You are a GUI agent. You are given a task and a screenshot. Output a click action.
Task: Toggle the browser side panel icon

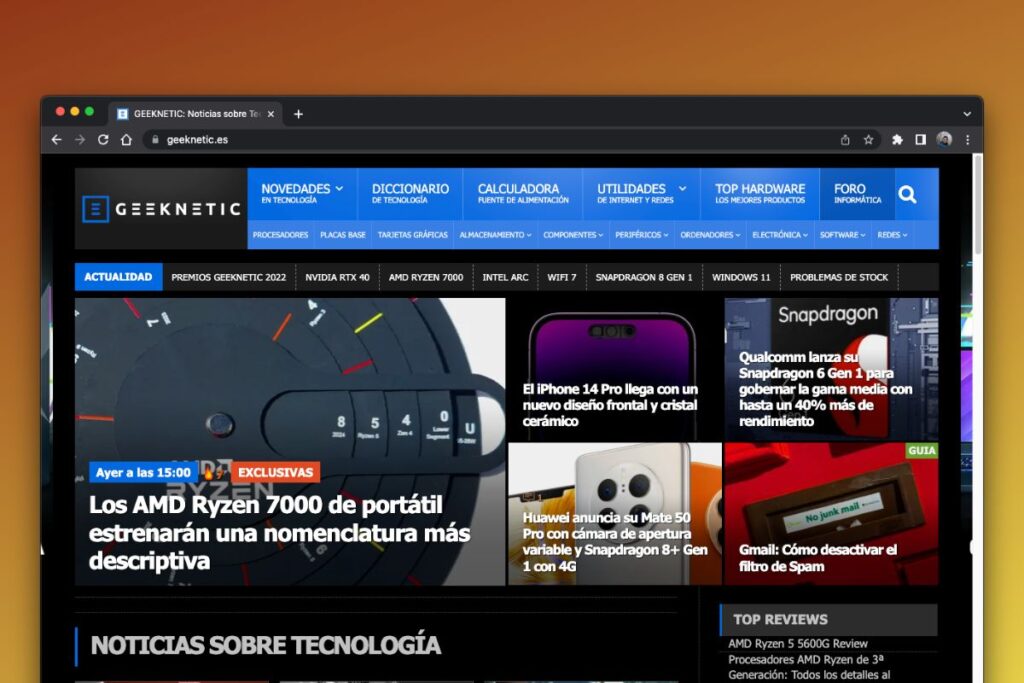point(920,140)
